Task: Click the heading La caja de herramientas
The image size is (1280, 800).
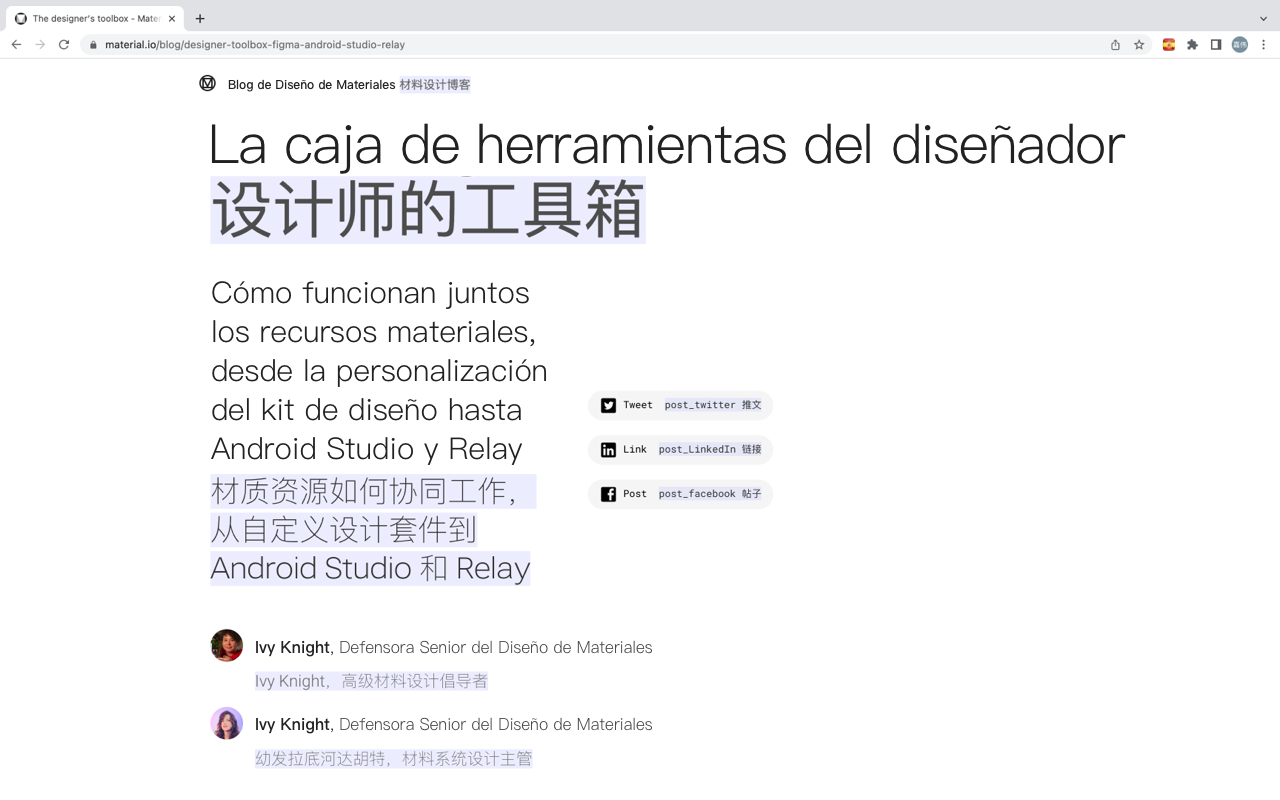Action: [667, 144]
